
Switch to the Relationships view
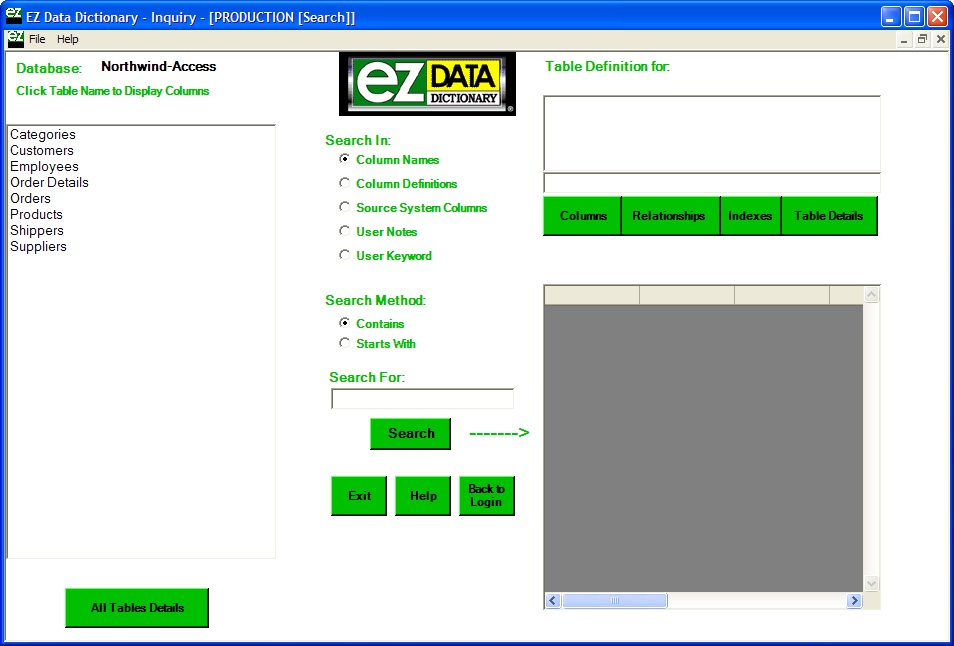coord(669,216)
